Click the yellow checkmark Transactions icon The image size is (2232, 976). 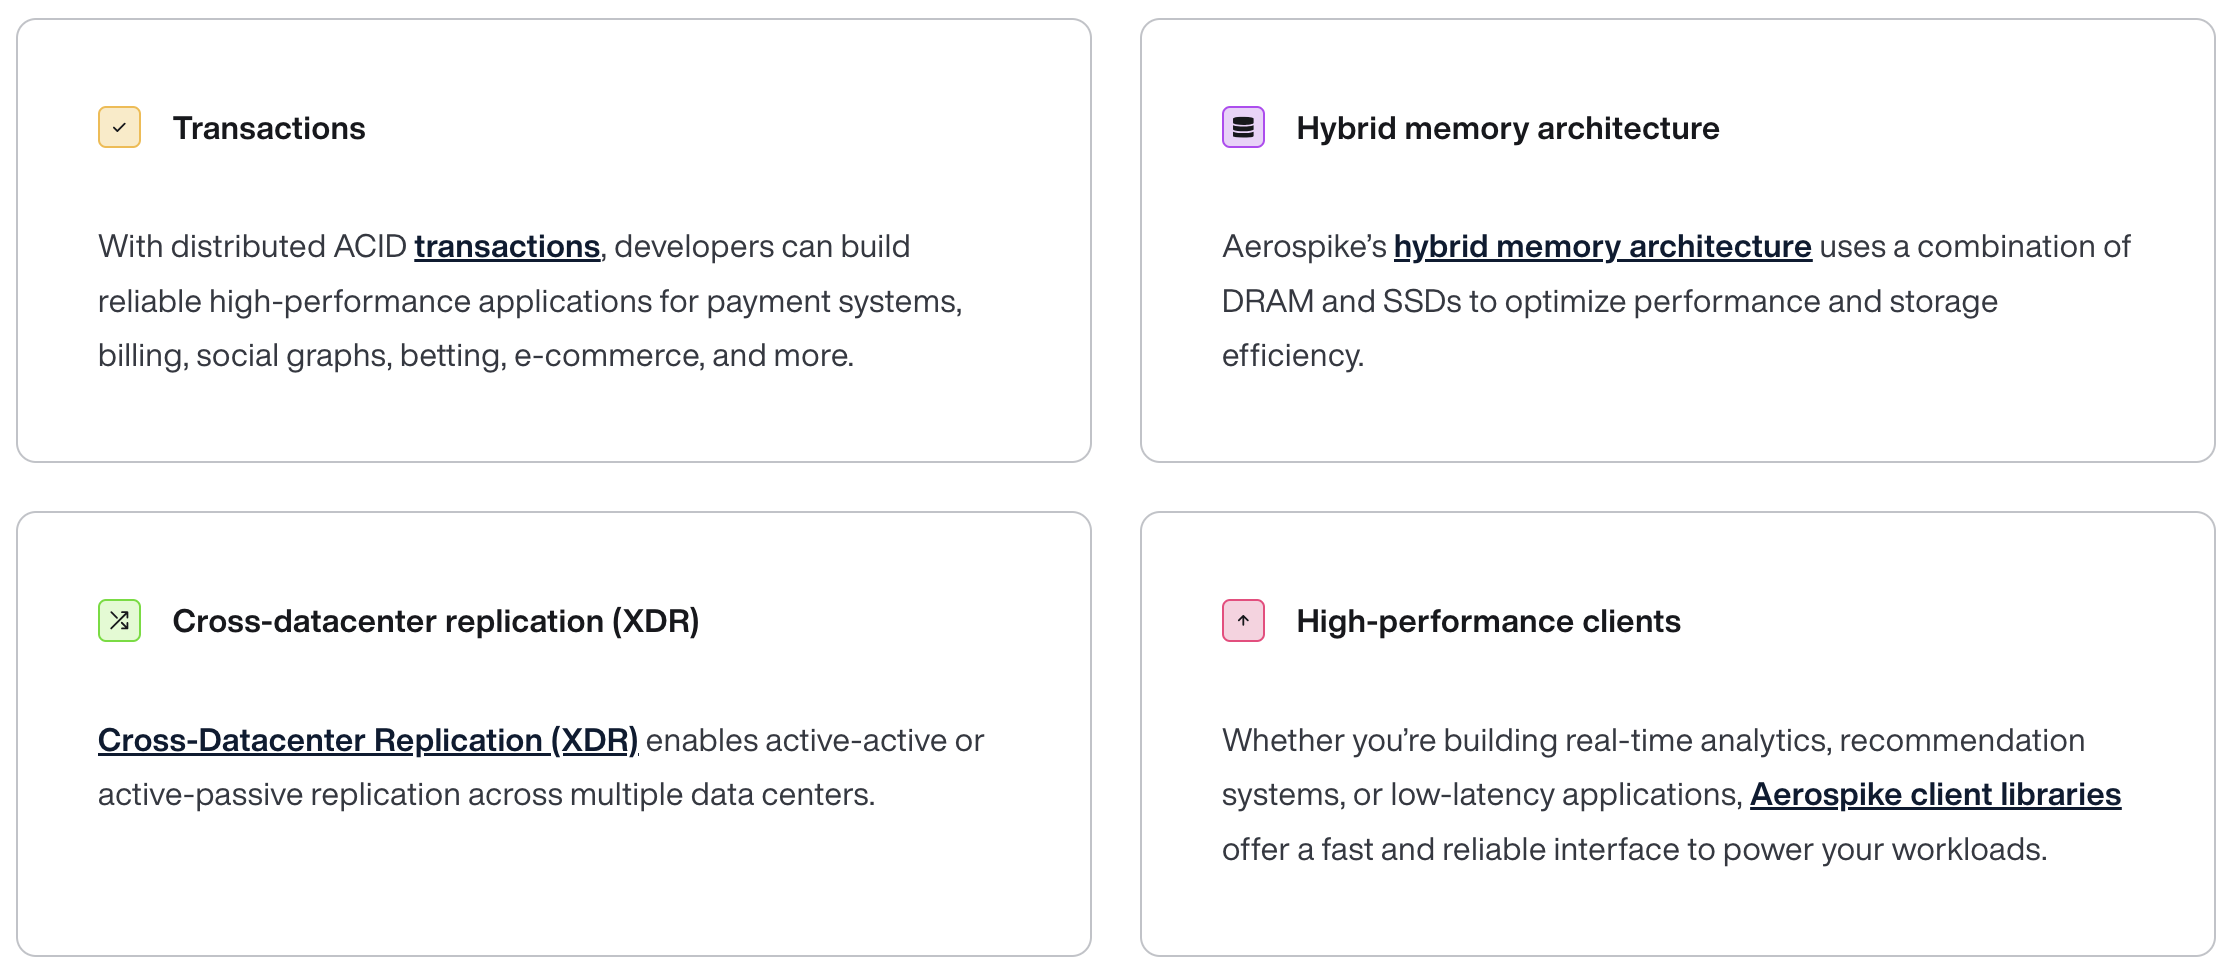119,128
